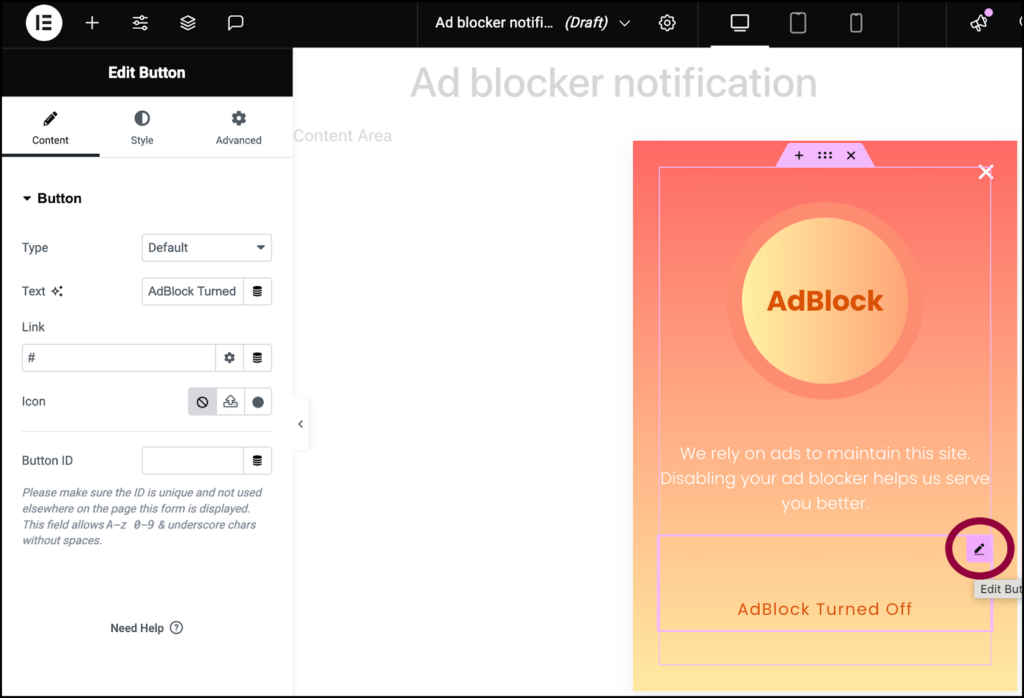Switch preview to tablet mode

coord(797,23)
